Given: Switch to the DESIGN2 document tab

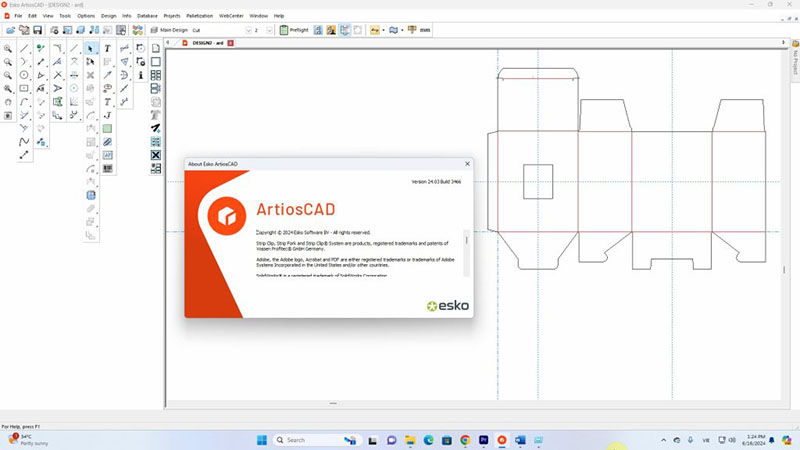Looking at the screenshot, I should (x=208, y=43).
